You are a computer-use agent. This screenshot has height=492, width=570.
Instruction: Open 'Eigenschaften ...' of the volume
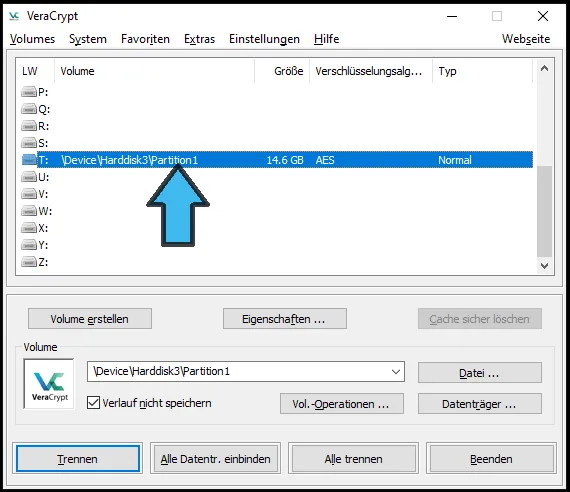[x=285, y=319]
